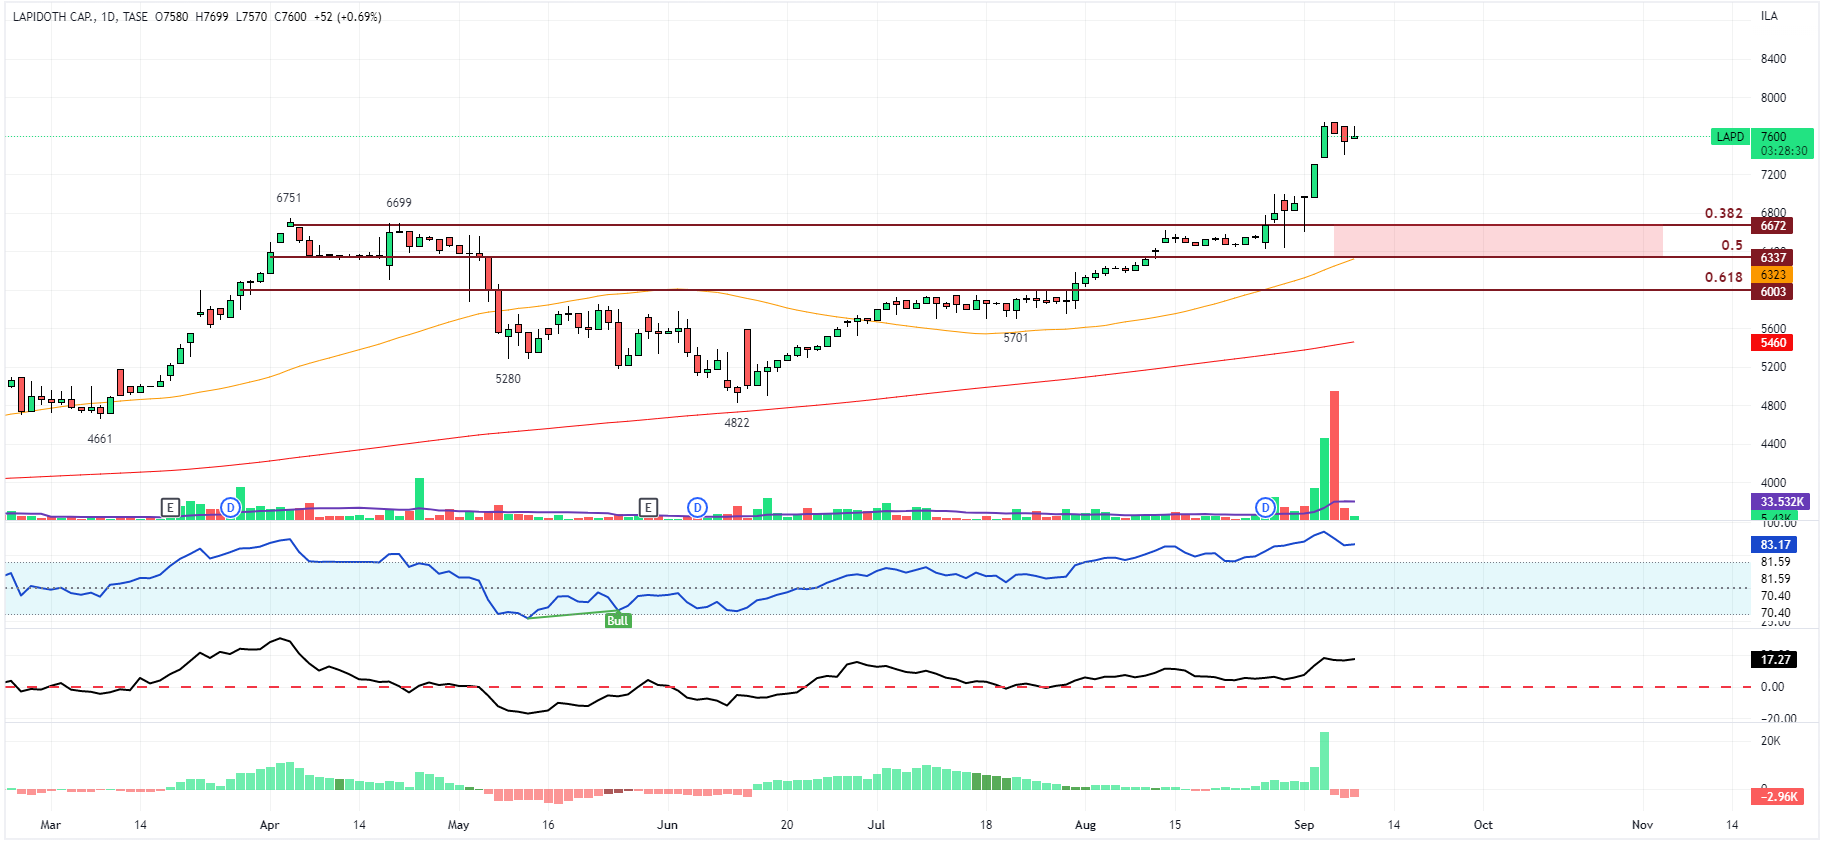
Task: Click the 5701 low price annotation
Action: point(1015,338)
